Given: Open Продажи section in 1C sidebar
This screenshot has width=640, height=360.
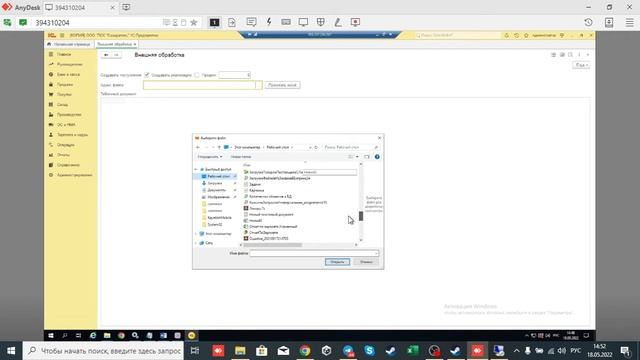Looking at the screenshot, I should coord(65,84).
